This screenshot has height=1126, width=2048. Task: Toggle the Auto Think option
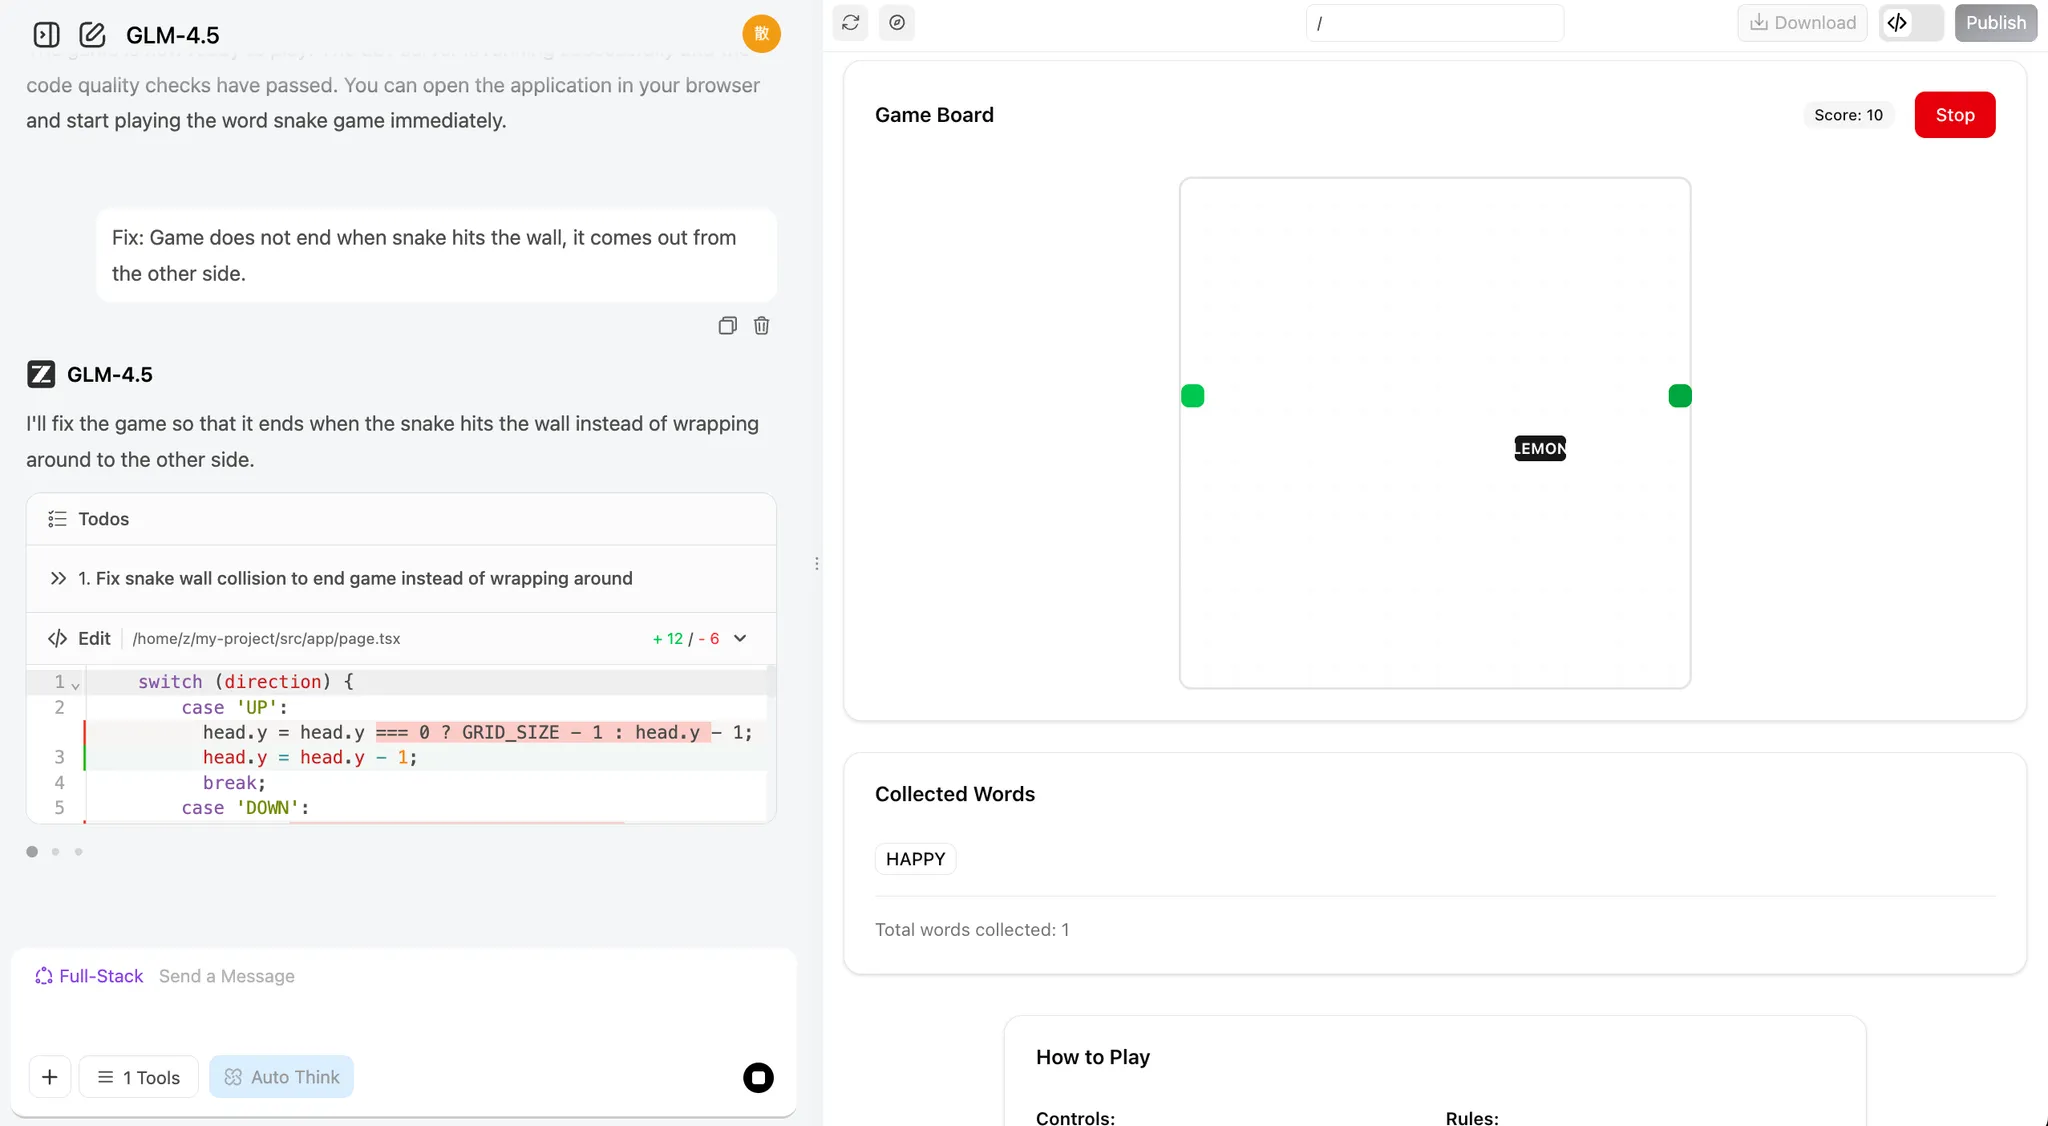[x=281, y=1077]
